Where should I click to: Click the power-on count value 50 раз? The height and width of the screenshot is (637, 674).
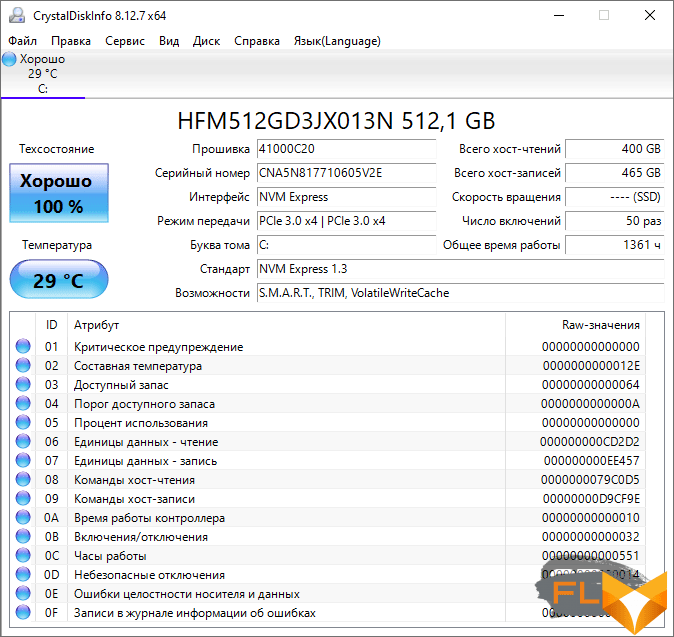coord(615,221)
